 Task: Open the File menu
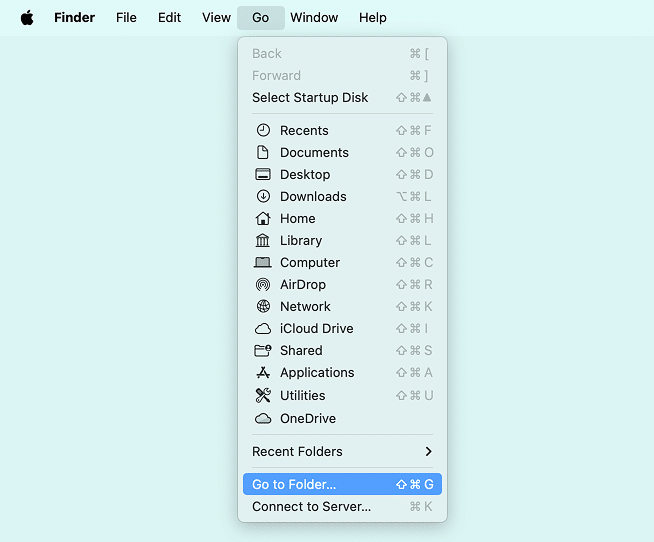[126, 18]
